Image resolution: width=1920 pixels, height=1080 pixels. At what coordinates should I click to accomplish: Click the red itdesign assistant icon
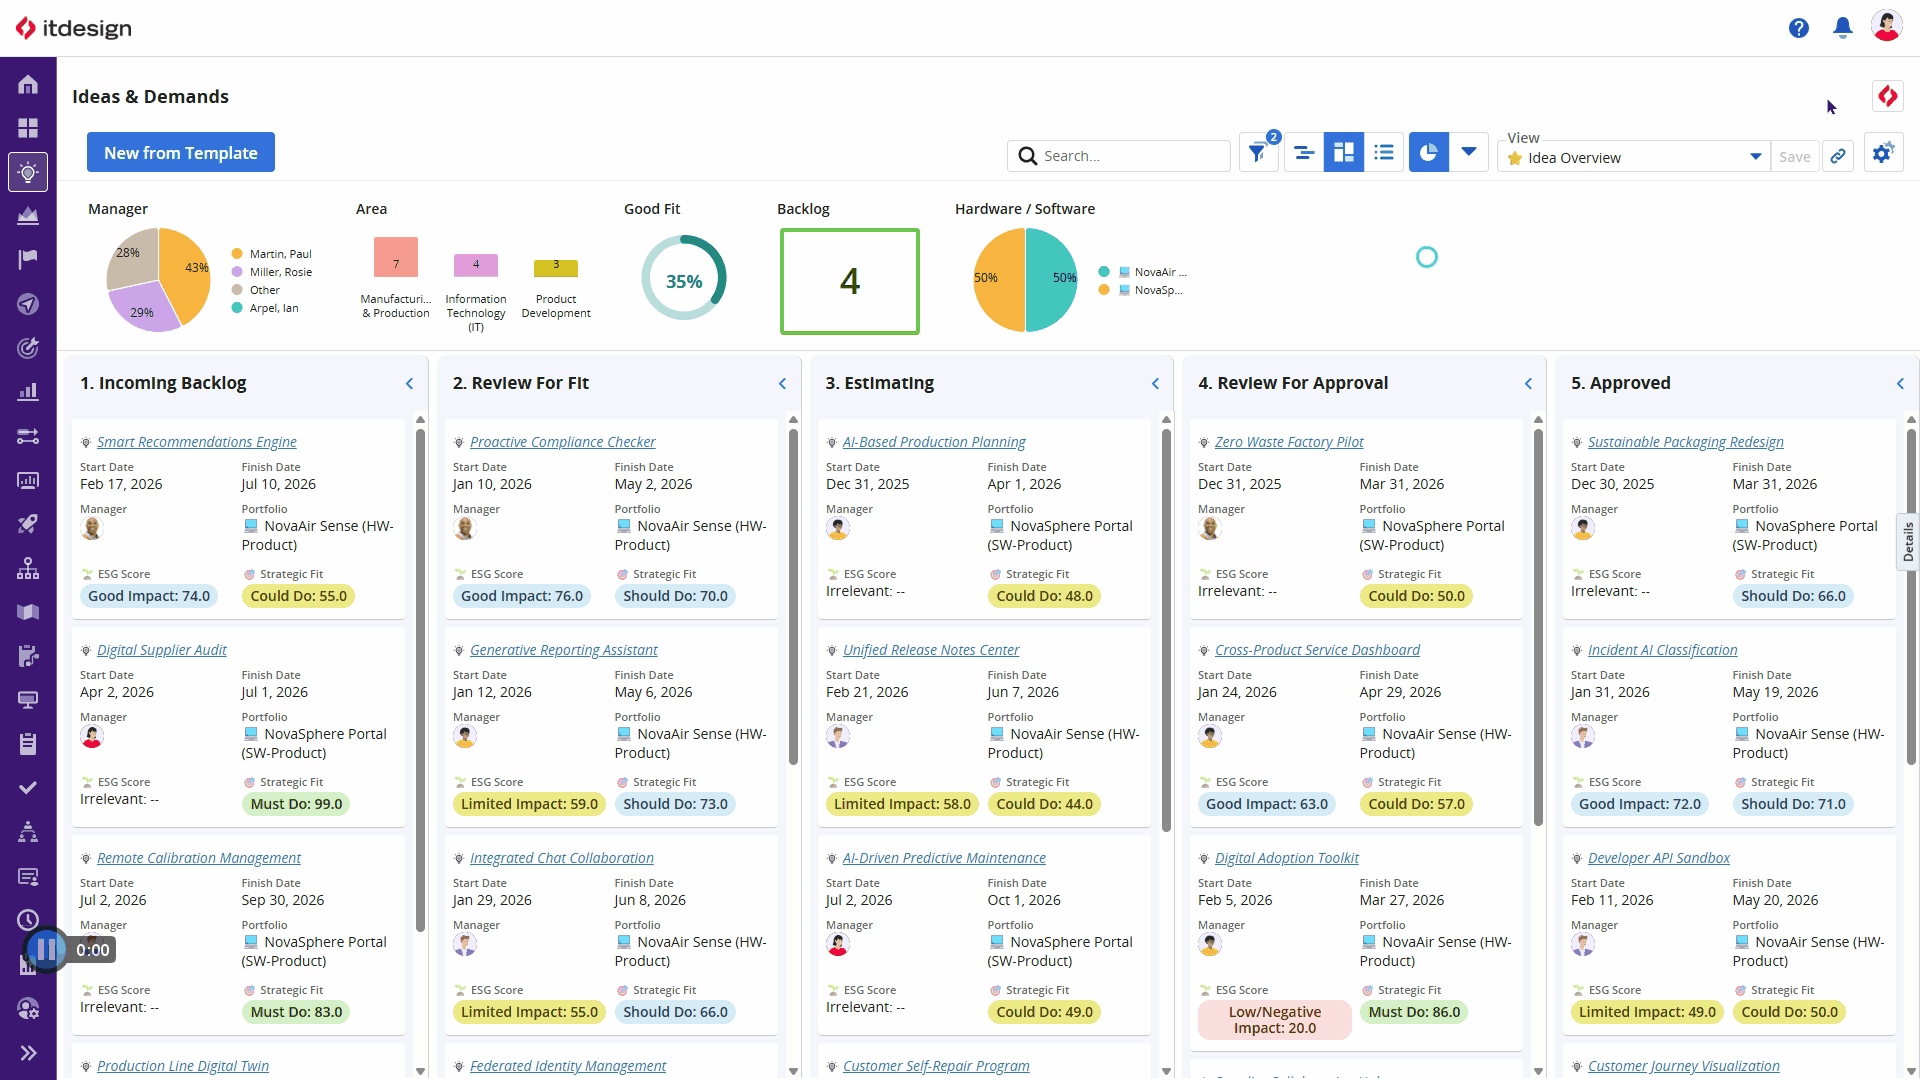1887,96
